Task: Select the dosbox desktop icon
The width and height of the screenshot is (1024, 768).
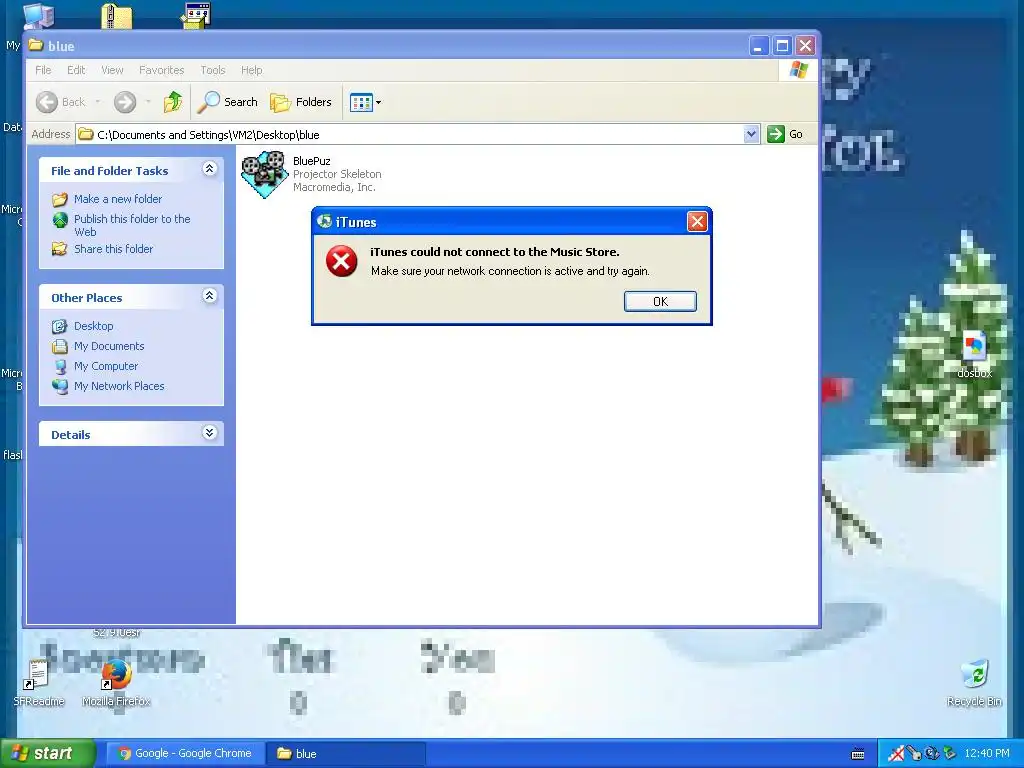Action: click(974, 353)
